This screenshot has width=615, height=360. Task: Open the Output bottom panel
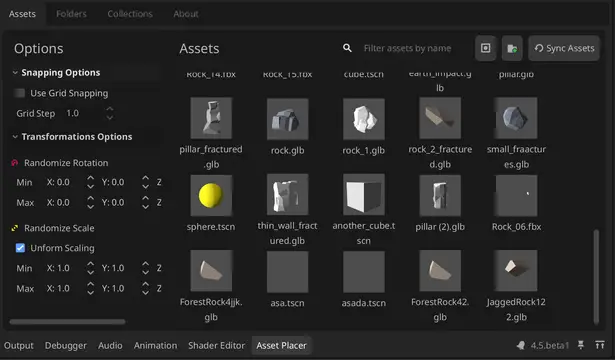coord(19,345)
